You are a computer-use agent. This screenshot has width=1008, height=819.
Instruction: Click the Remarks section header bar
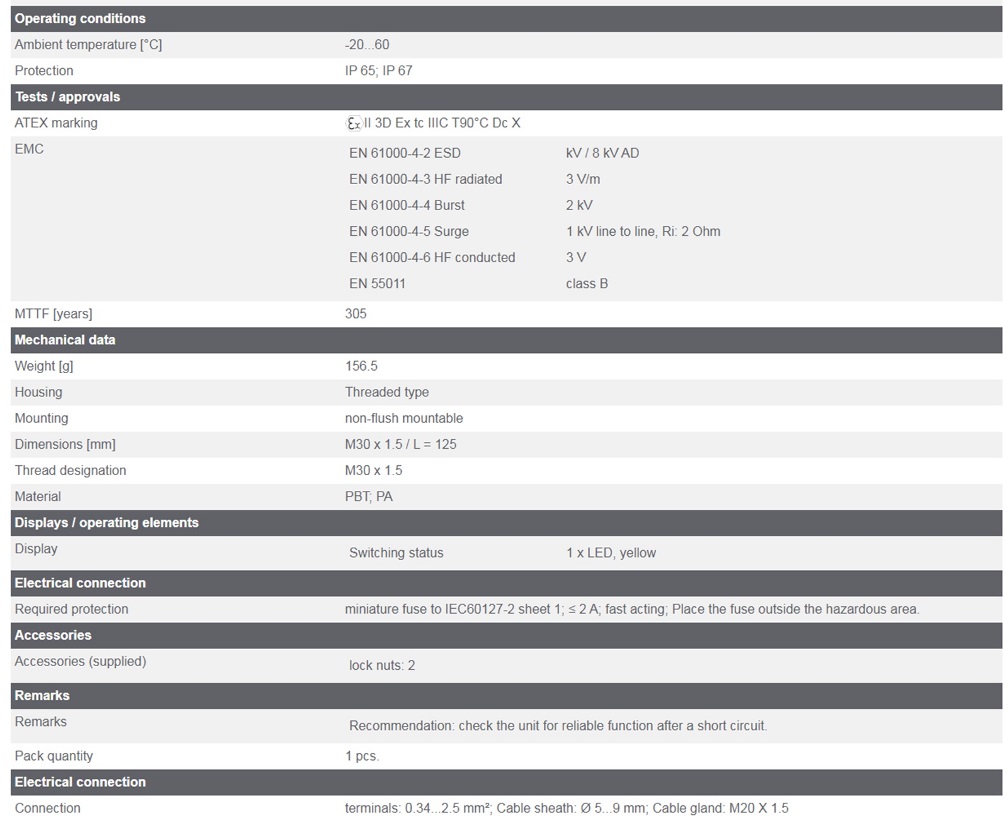point(41,695)
